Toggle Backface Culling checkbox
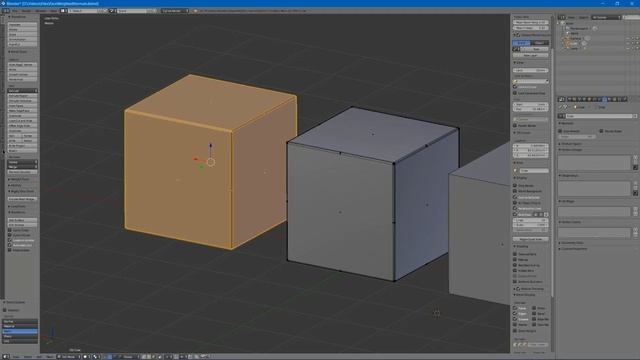This screenshot has height=360, width=640. [515, 265]
